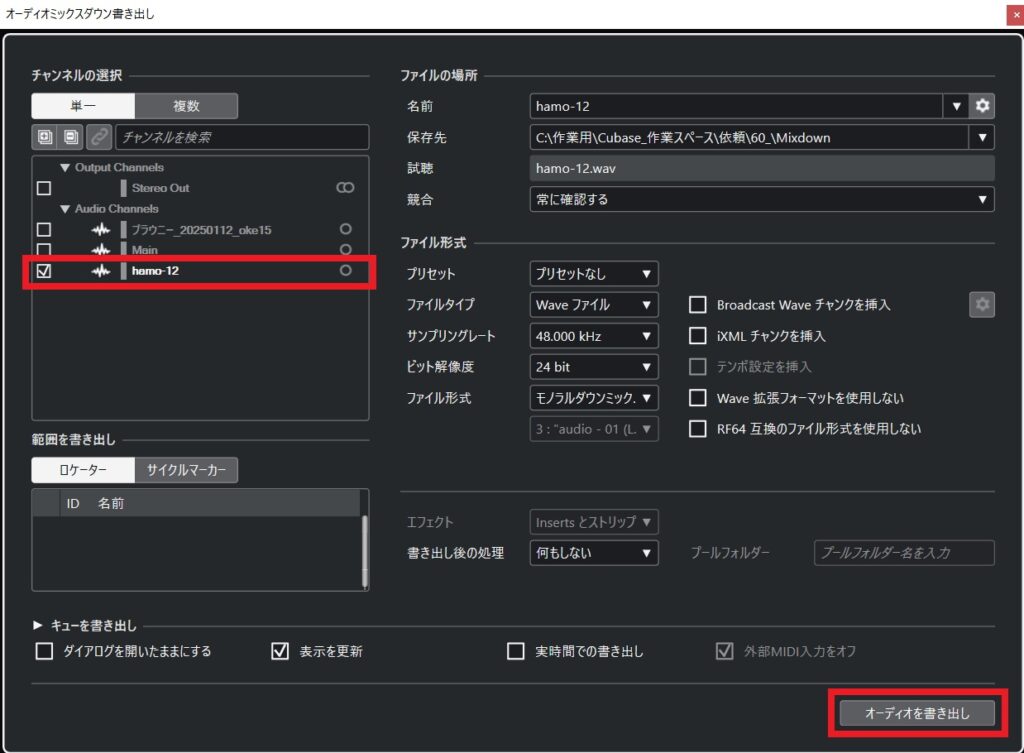Click the stereo icon on Stereo Out row
This screenshot has height=753, width=1024.
click(345, 188)
